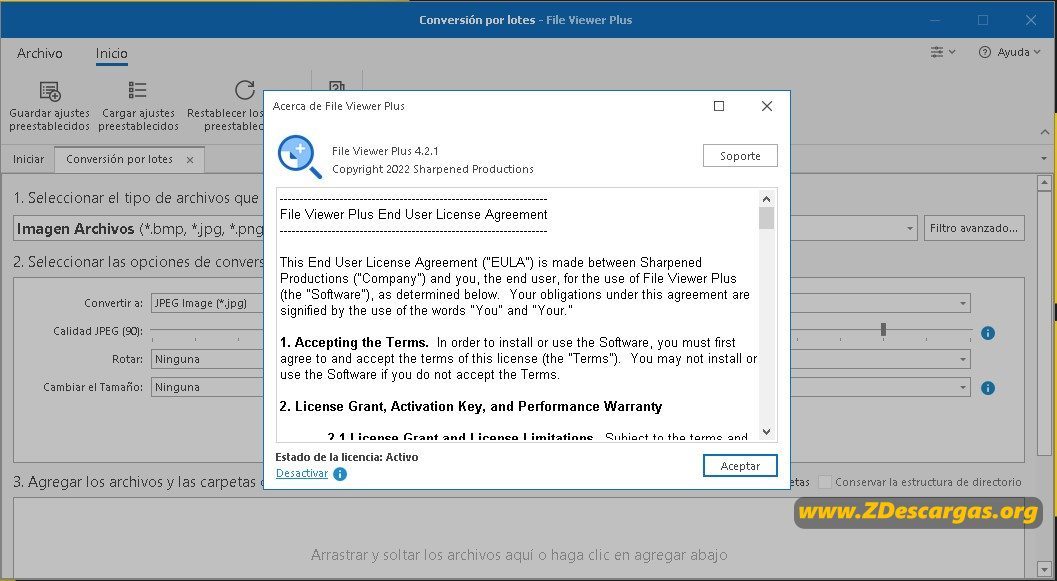The height and width of the screenshot is (581, 1057).
Task: Click the Cargar ajustes preestablecidos icon
Action: (x=138, y=90)
